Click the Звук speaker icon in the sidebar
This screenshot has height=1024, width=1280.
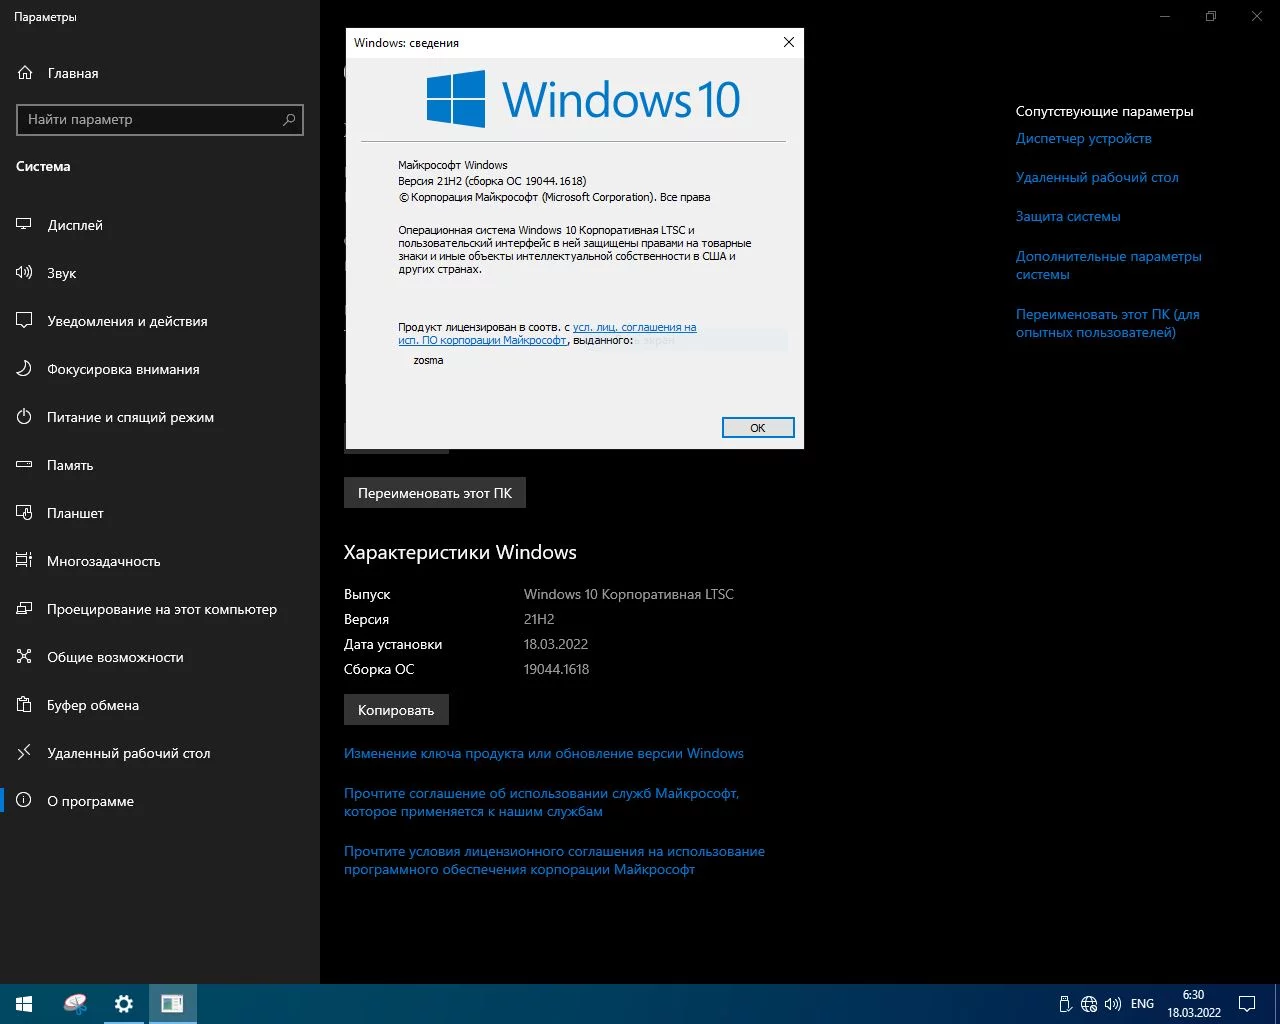pos(25,273)
